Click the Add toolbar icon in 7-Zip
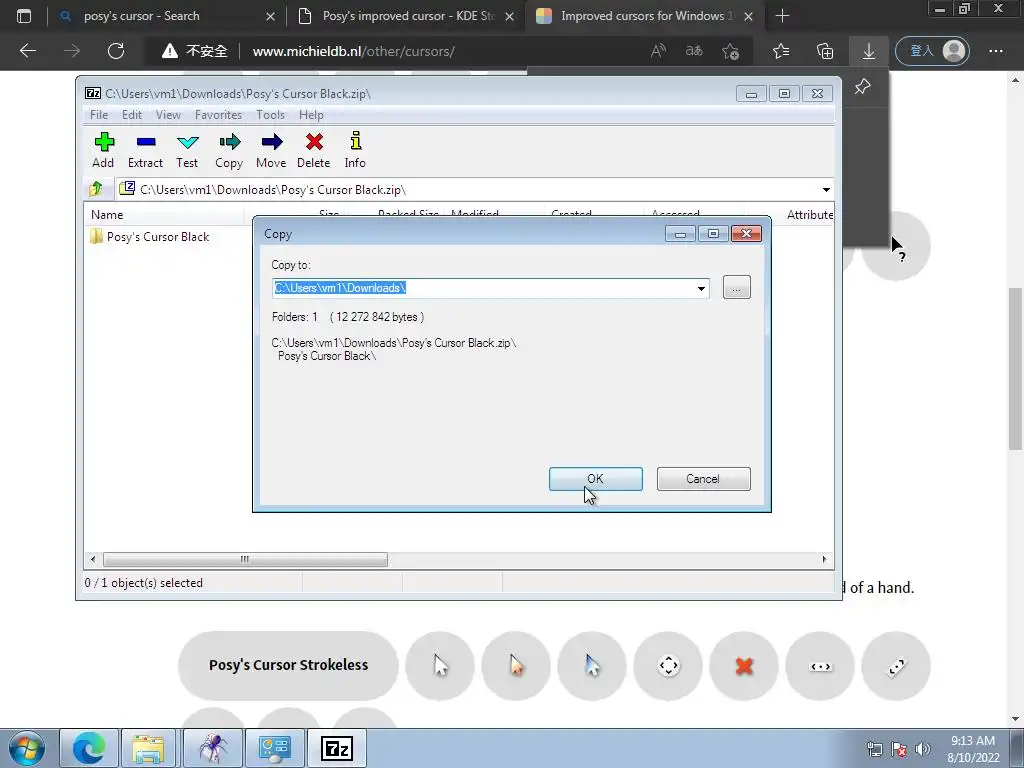Viewport: 1024px width, 768px height. 103,150
